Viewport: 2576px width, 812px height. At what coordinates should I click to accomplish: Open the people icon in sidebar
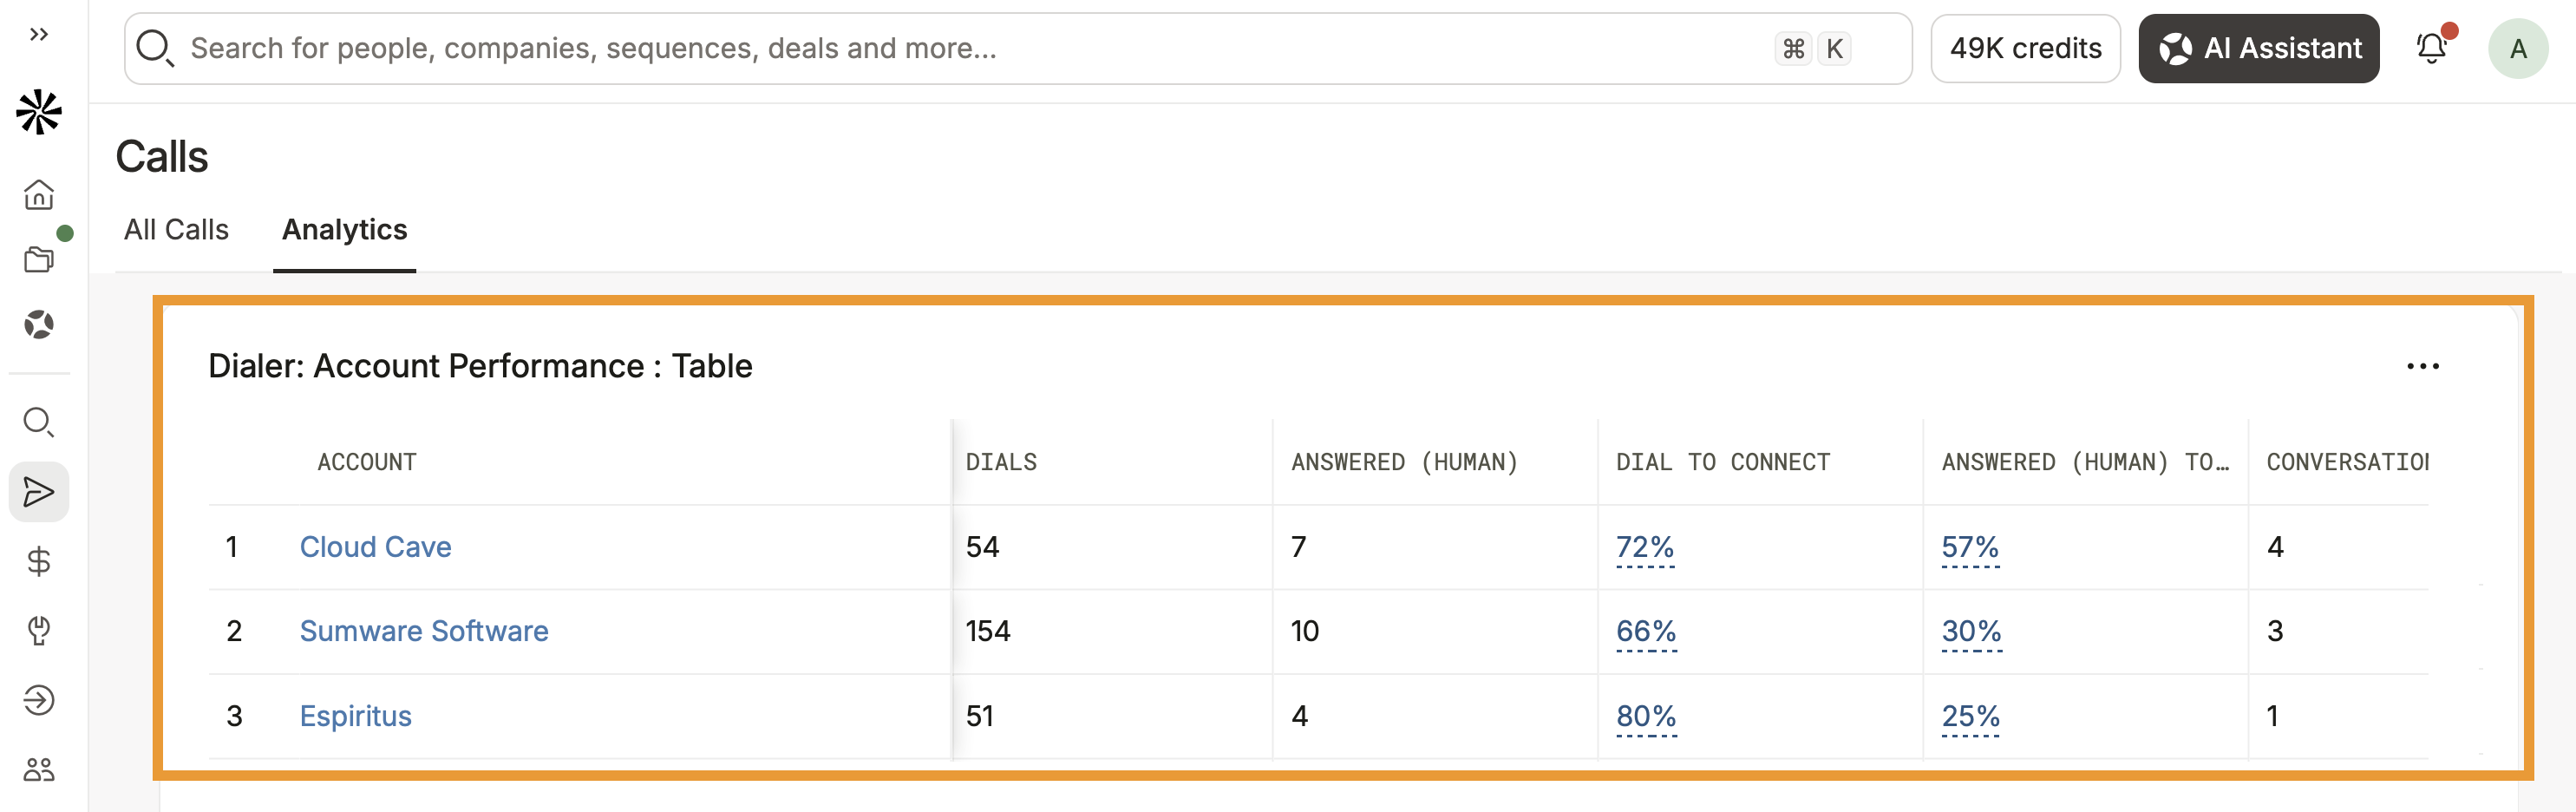[39, 769]
